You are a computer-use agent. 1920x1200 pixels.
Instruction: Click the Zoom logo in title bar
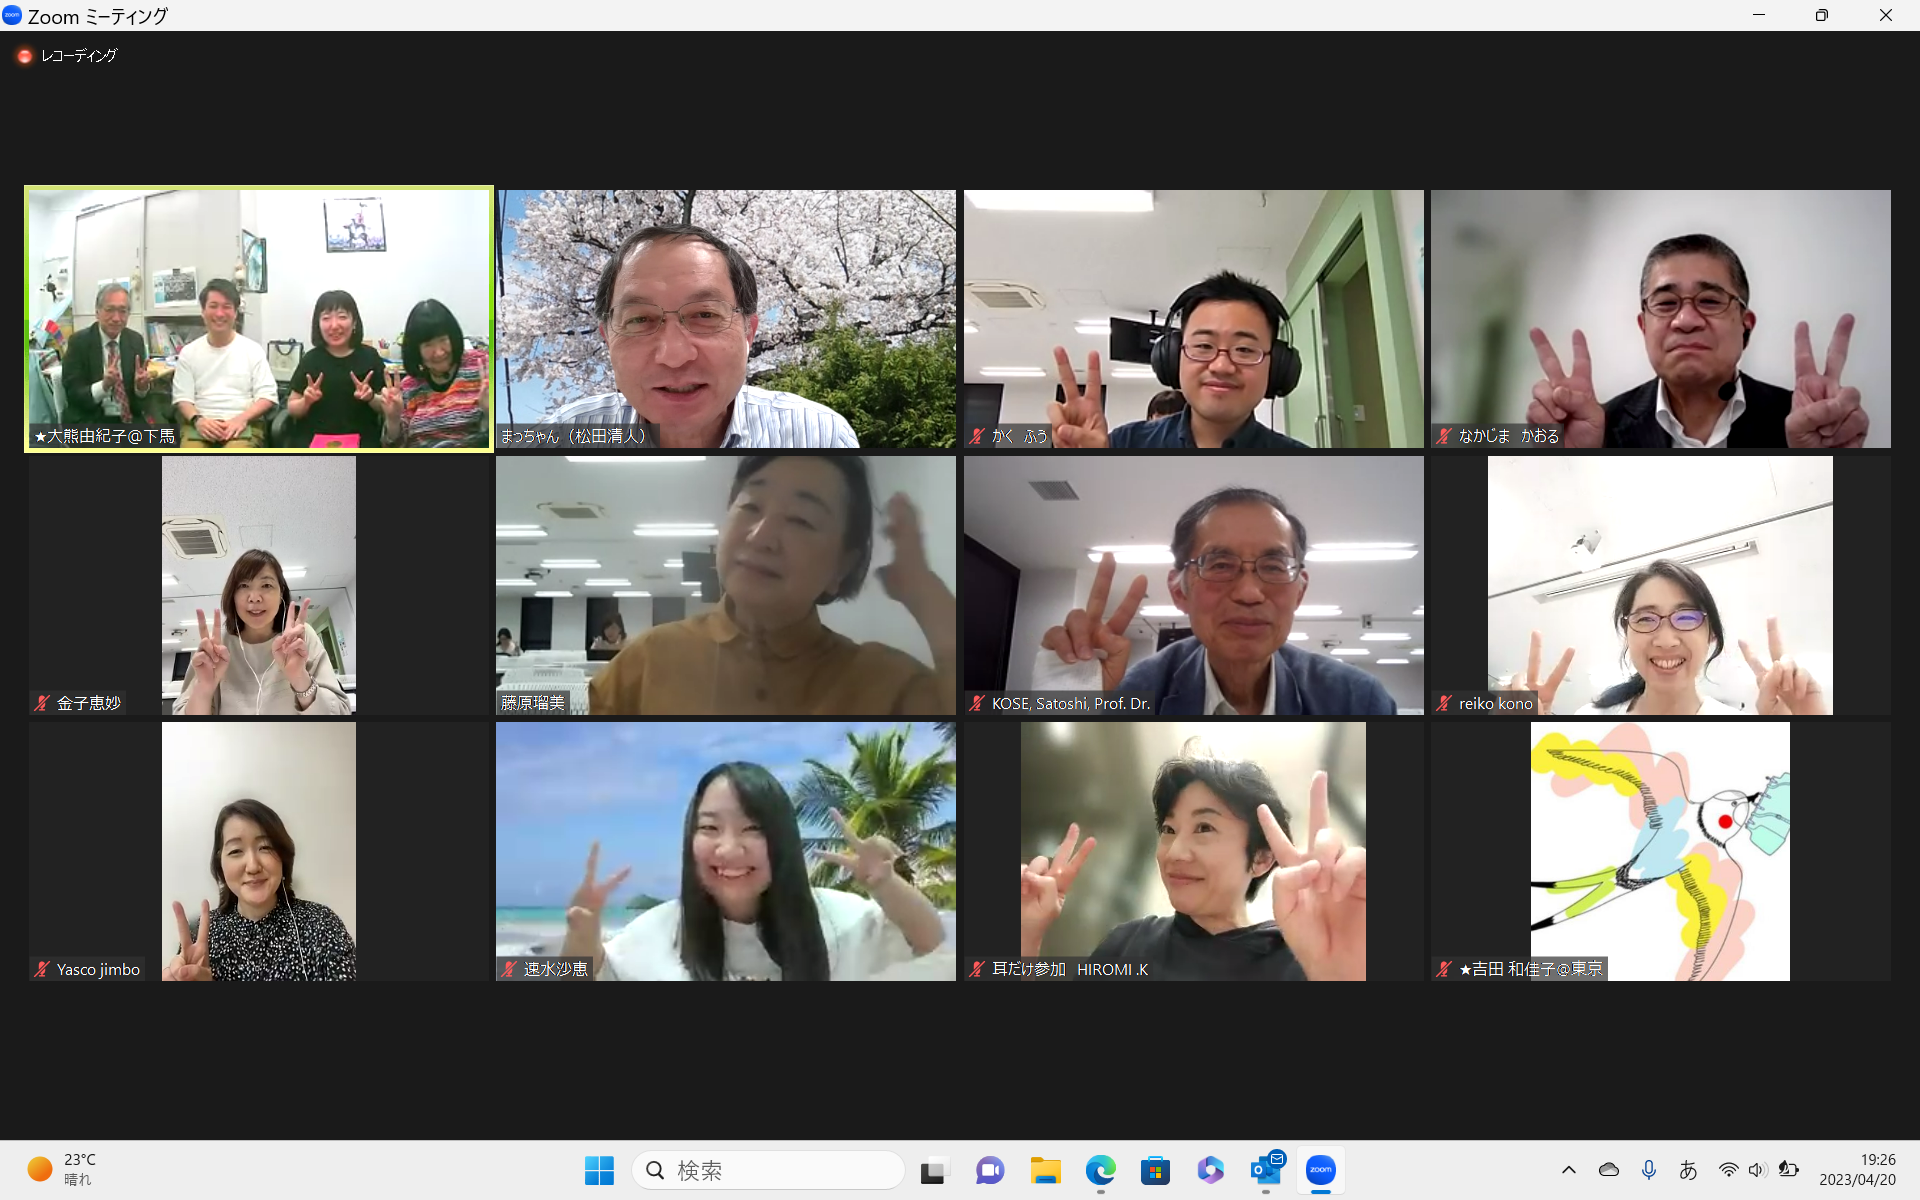point(12,15)
